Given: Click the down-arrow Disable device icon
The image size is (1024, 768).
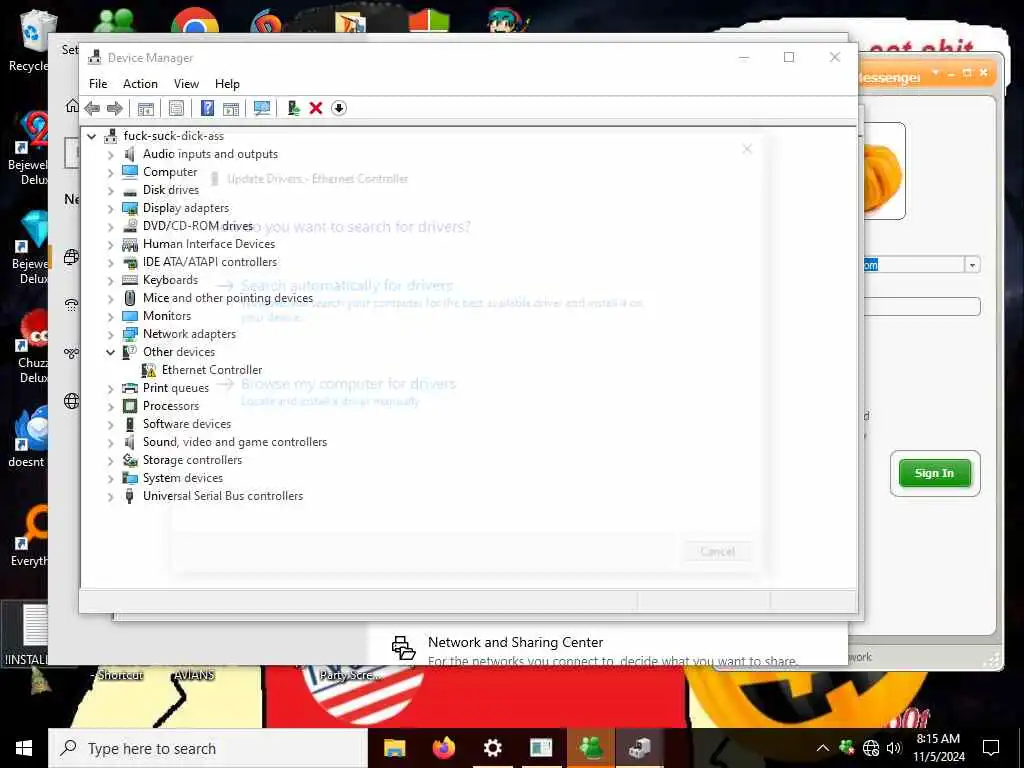Looking at the screenshot, I should 339,108.
